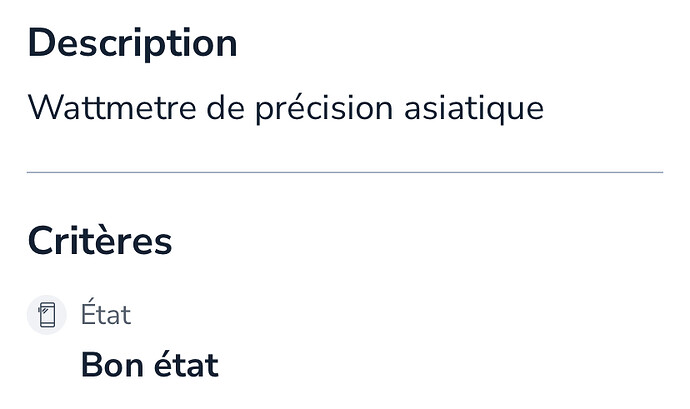Click the end of the word Description
The image size is (690, 409).
(x=223, y=44)
